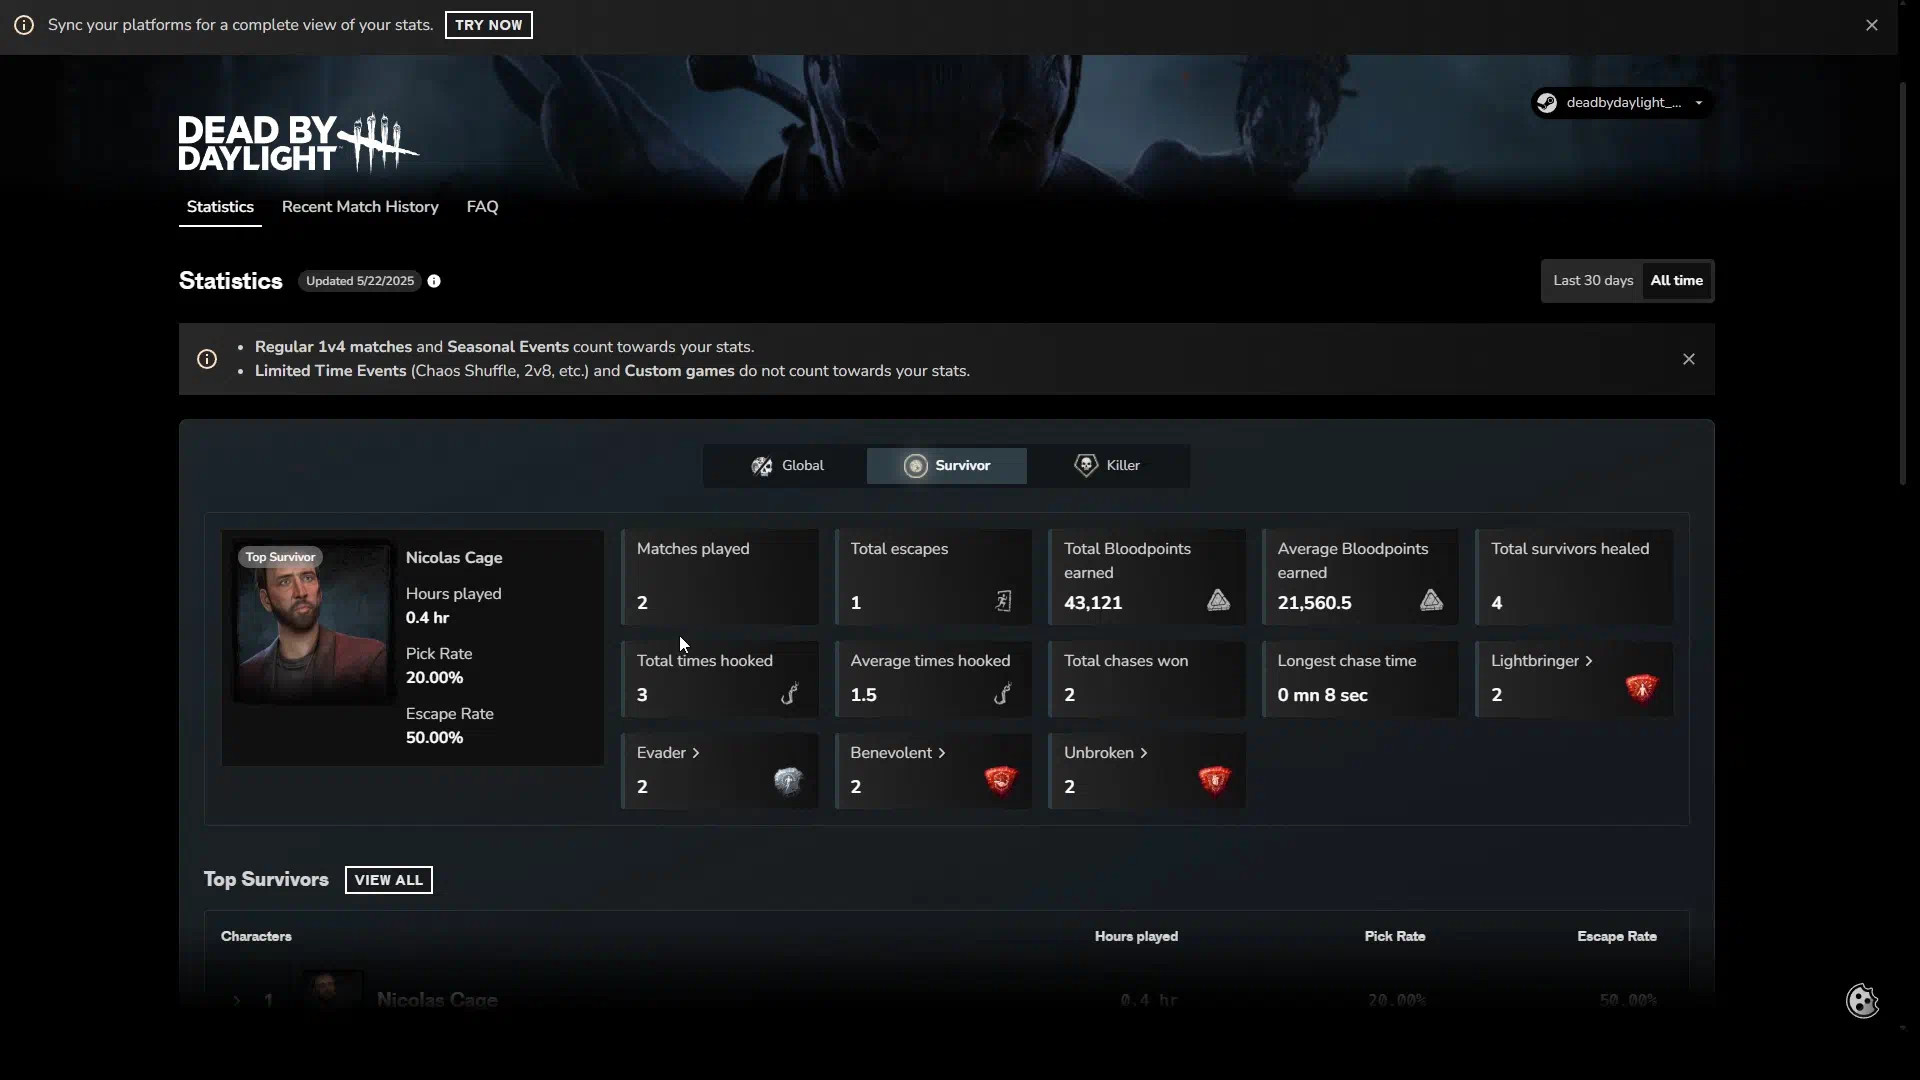Click the hook icon in Average times hooked
Screen dimensions: 1920x1080
[x=1003, y=693]
